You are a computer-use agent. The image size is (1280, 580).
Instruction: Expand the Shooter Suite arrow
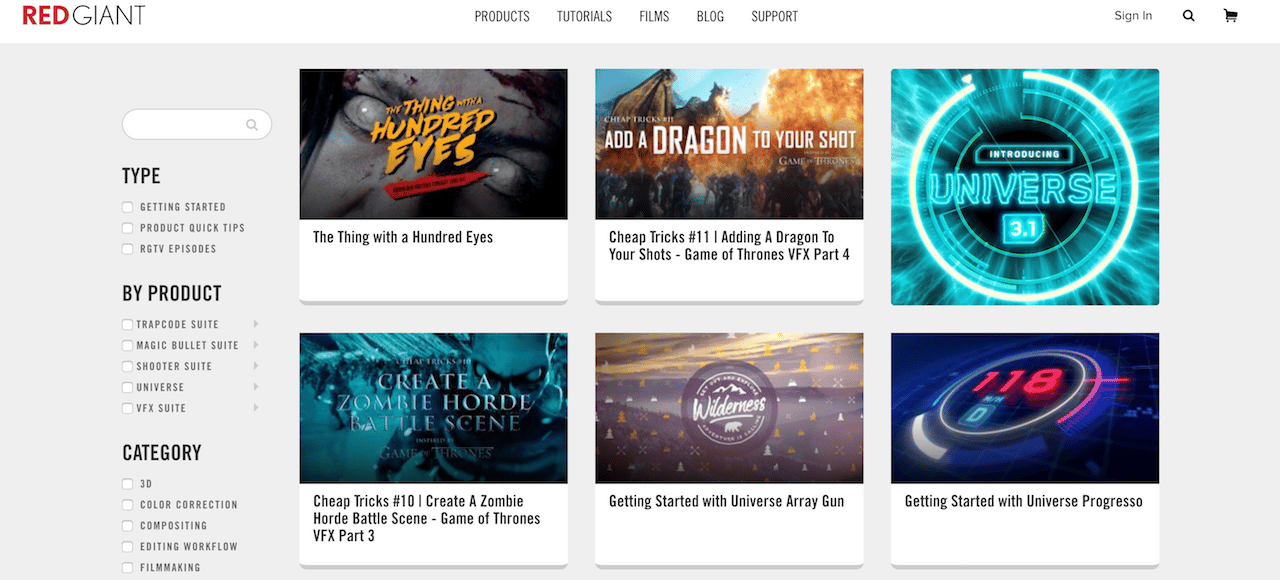256,366
